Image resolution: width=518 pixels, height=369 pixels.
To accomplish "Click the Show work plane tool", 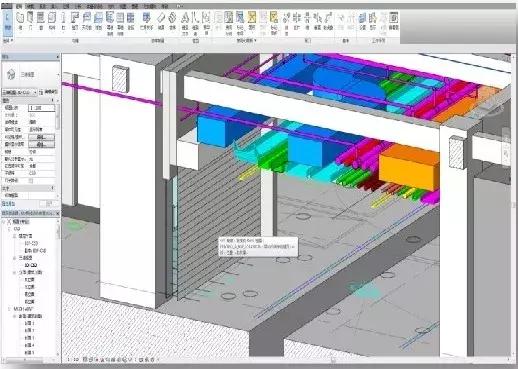I will pyautogui.click(x=373, y=21).
